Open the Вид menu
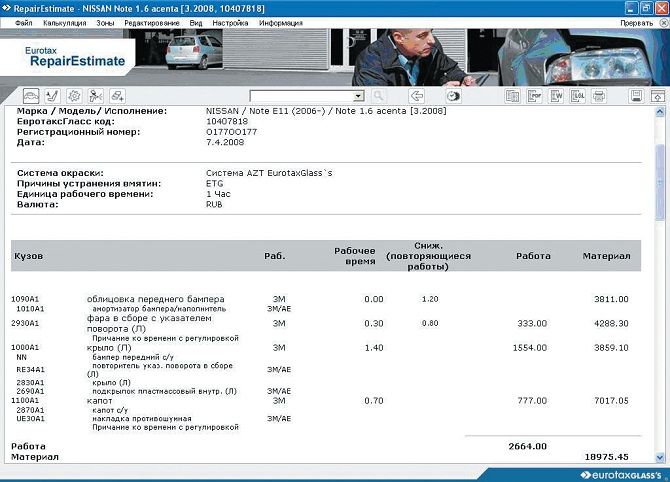The width and height of the screenshot is (670, 482). coord(196,23)
